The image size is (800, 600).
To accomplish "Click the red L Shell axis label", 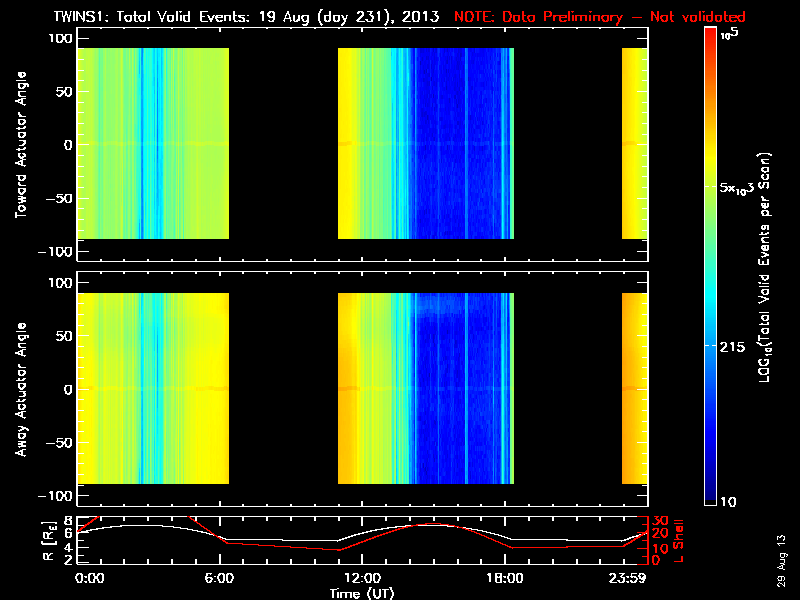I will point(678,541).
